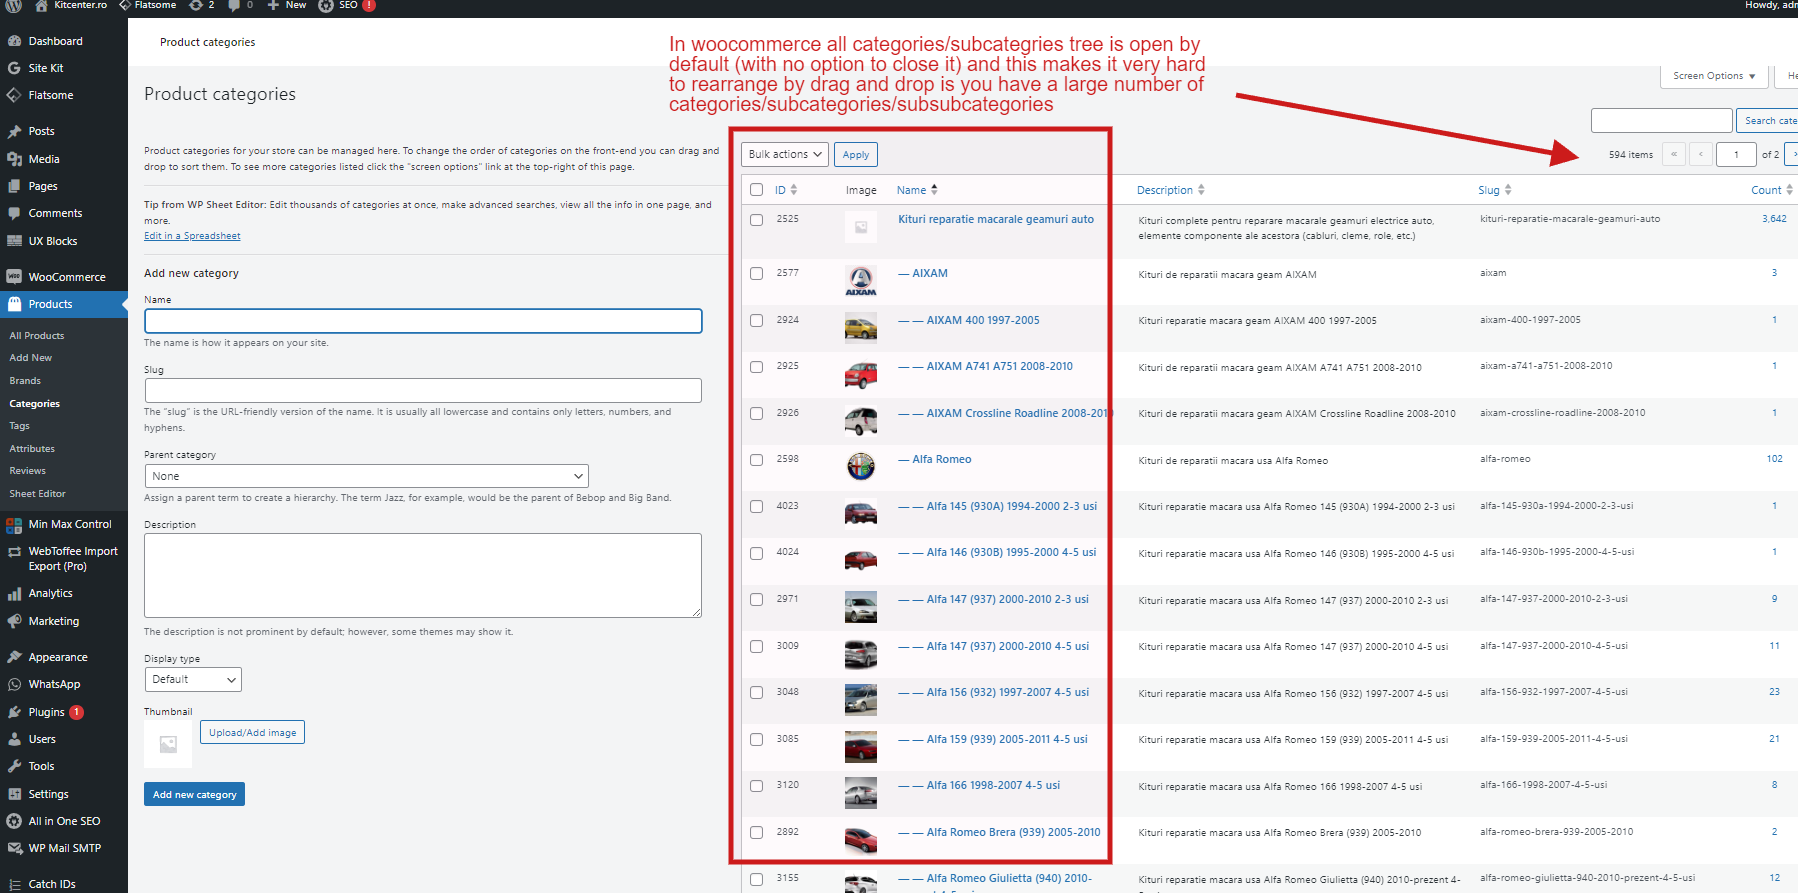Click the UX Blocks icon

click(14, 241)
